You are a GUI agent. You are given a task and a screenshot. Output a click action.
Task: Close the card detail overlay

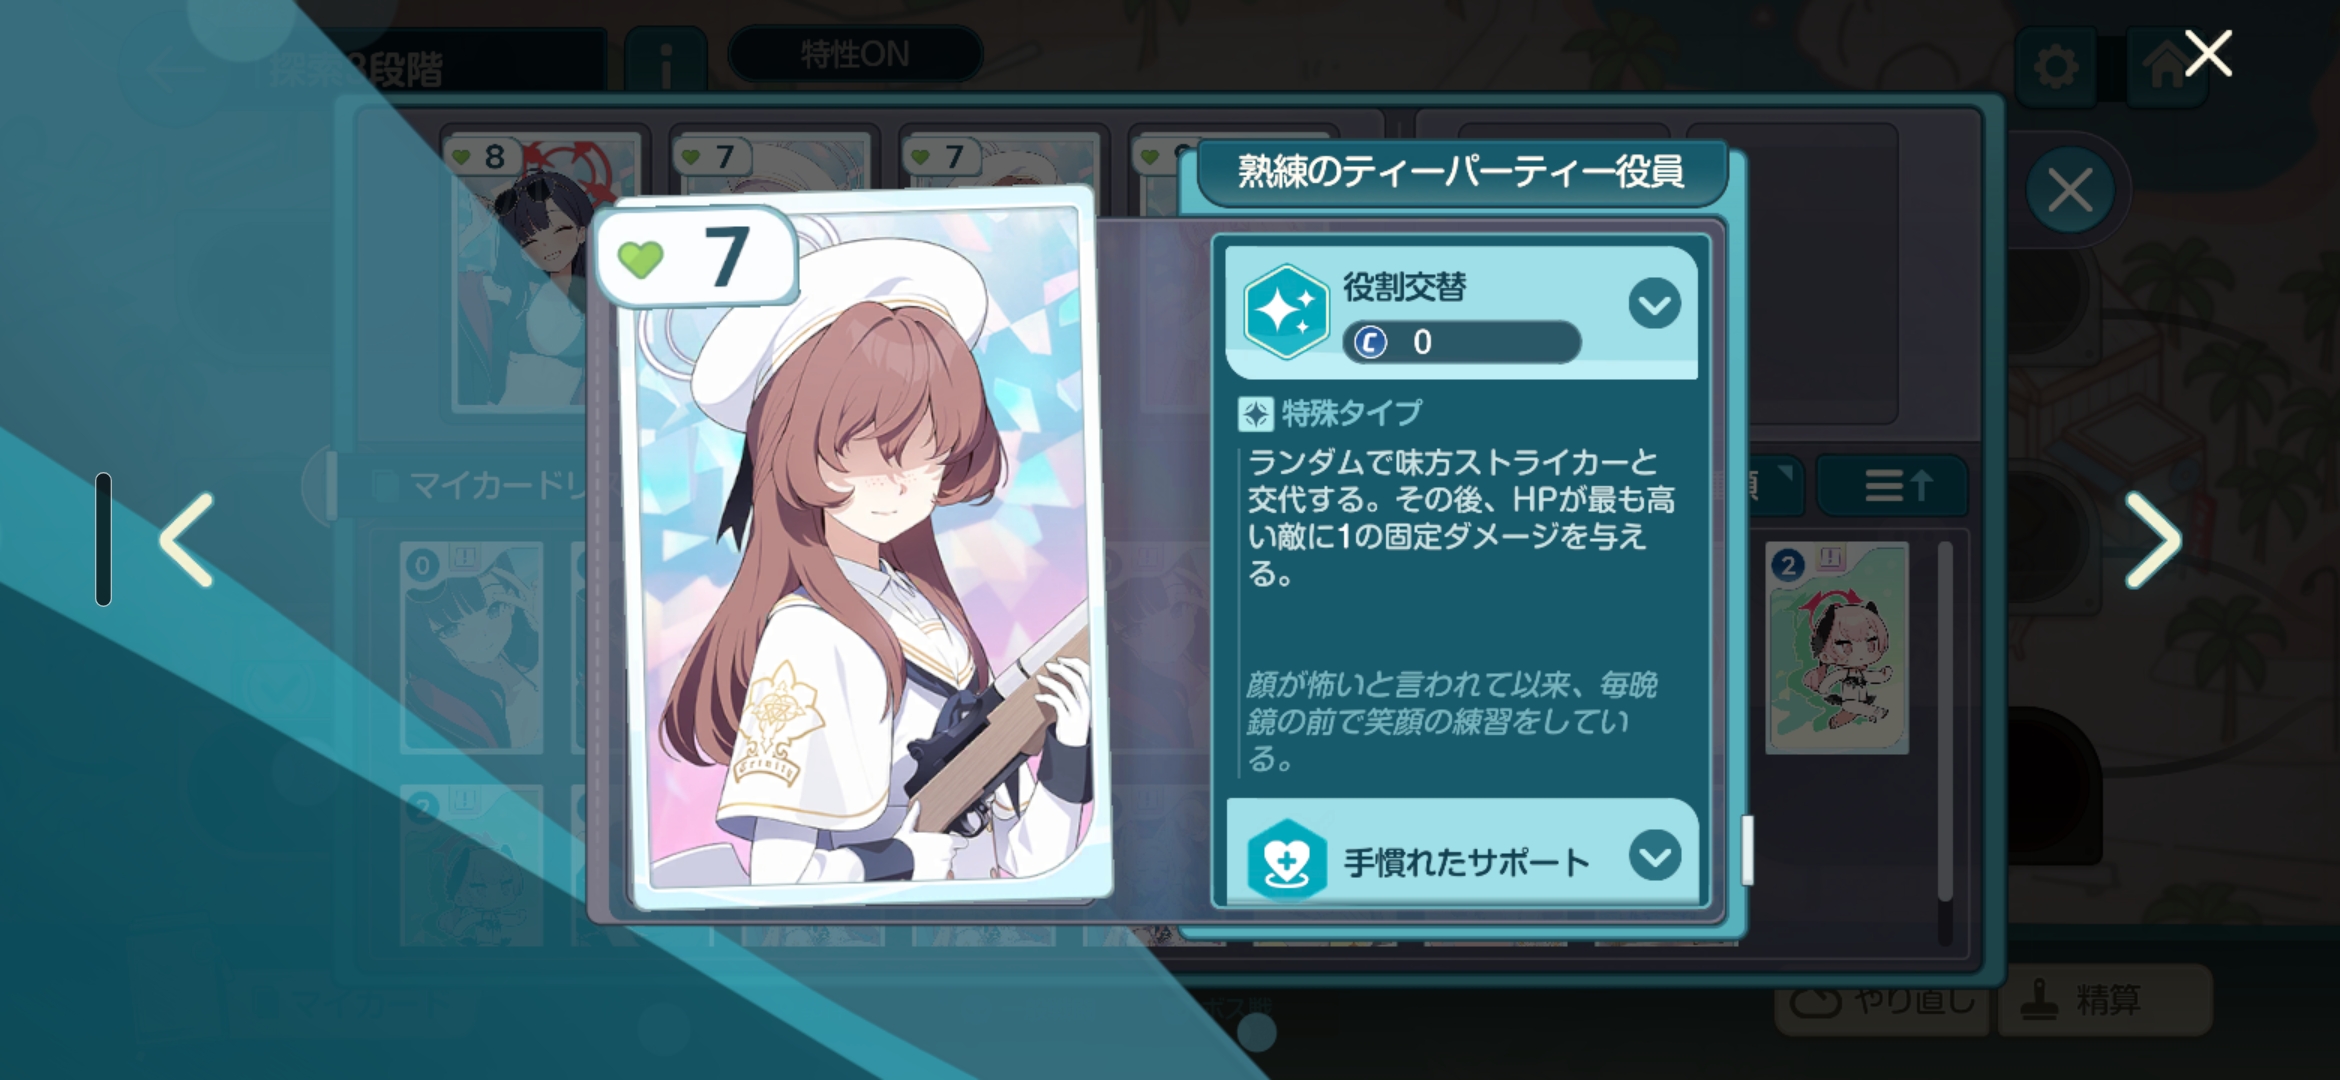[2208, 54]
